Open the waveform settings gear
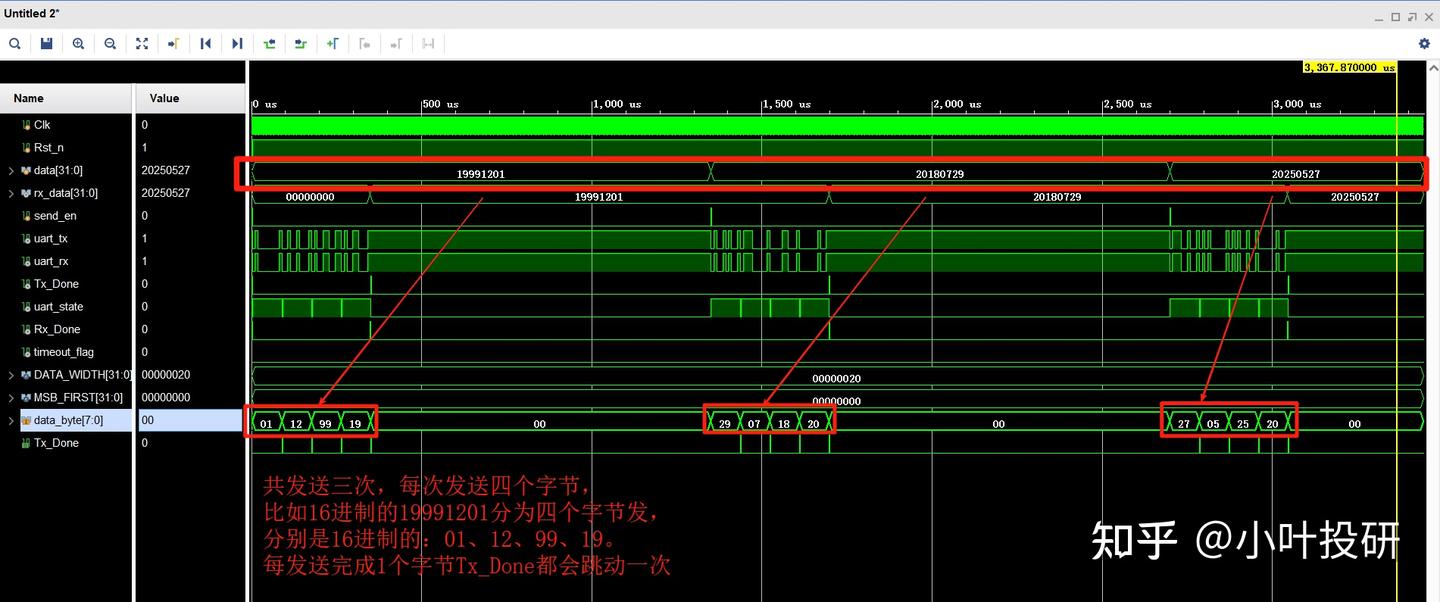Screen dimensions: 1440x602 pyautogui.click(x=1424, y=43)
